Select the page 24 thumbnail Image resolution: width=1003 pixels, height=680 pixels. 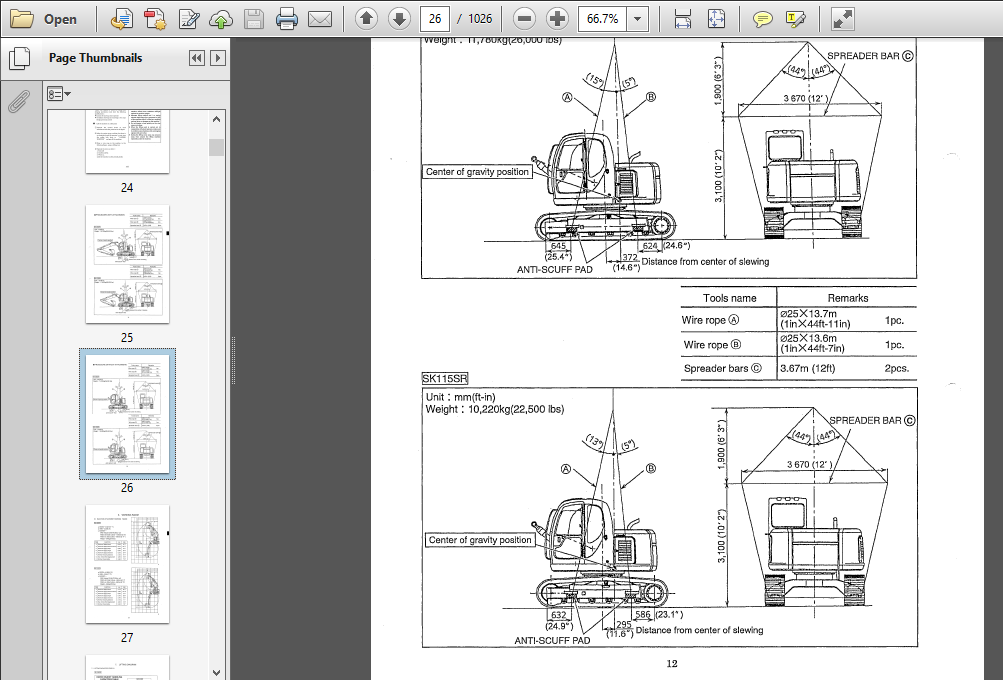tap(127, 141)
